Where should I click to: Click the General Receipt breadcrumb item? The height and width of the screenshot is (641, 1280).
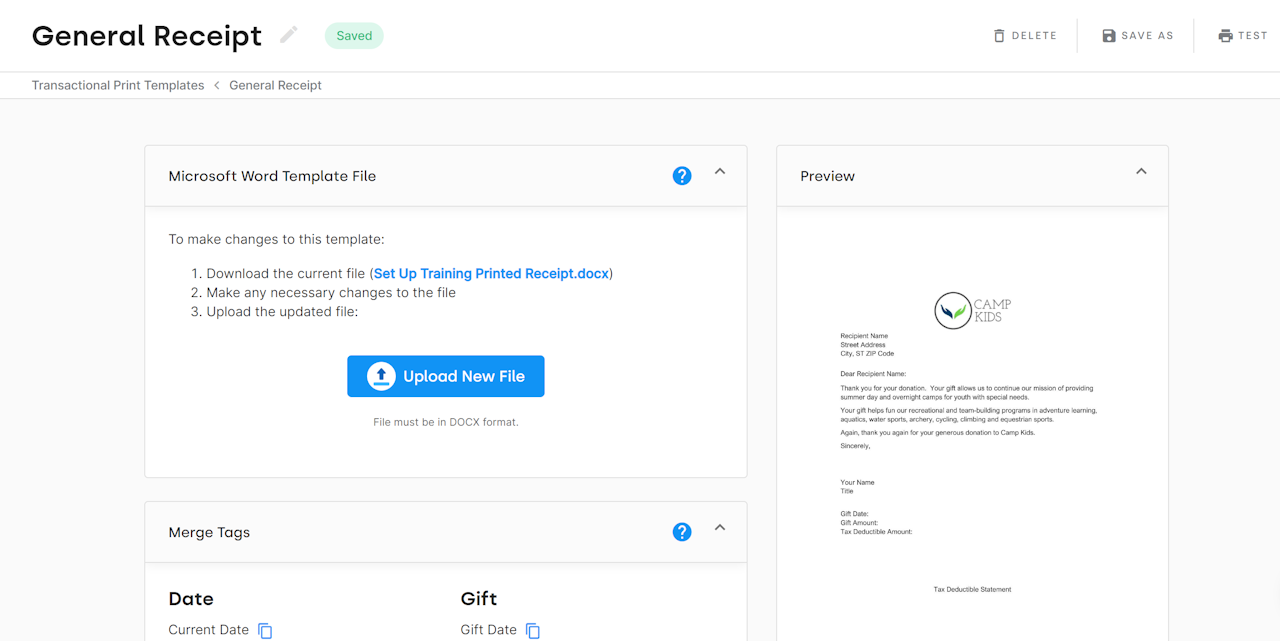click(x=275, y=85)
